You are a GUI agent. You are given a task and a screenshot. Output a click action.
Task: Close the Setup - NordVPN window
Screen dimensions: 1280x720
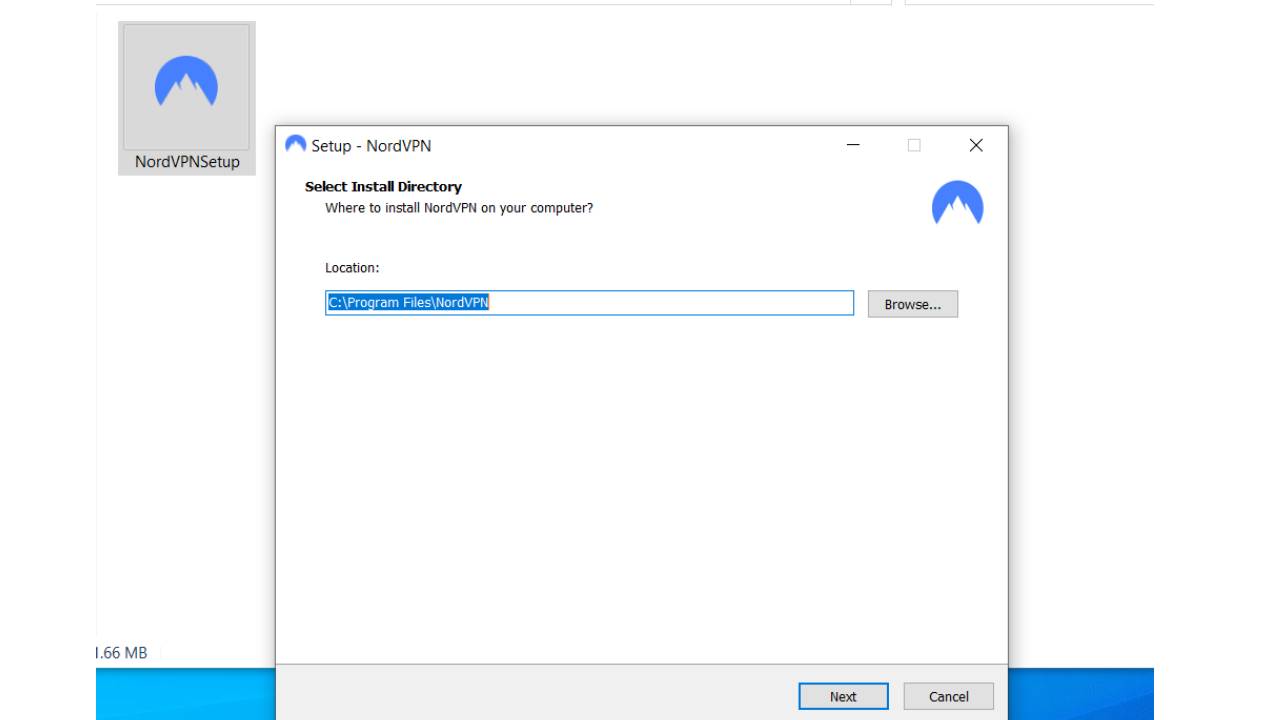(976, 146)
